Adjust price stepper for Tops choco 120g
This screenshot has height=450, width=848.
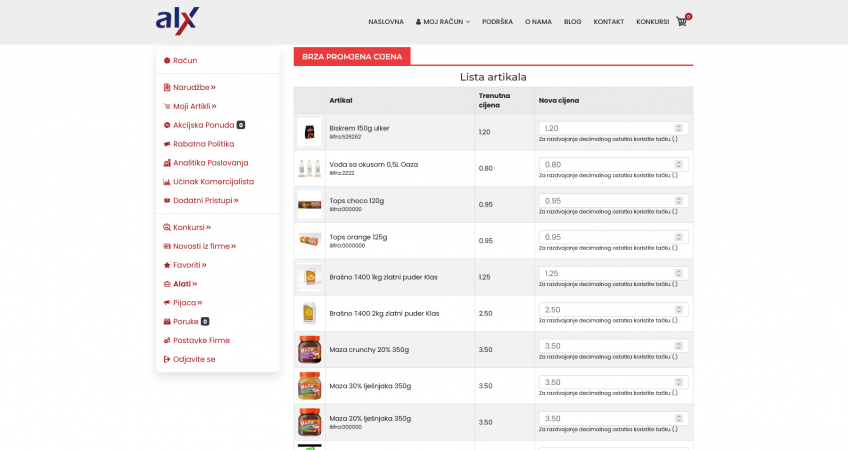click(679, 201)
